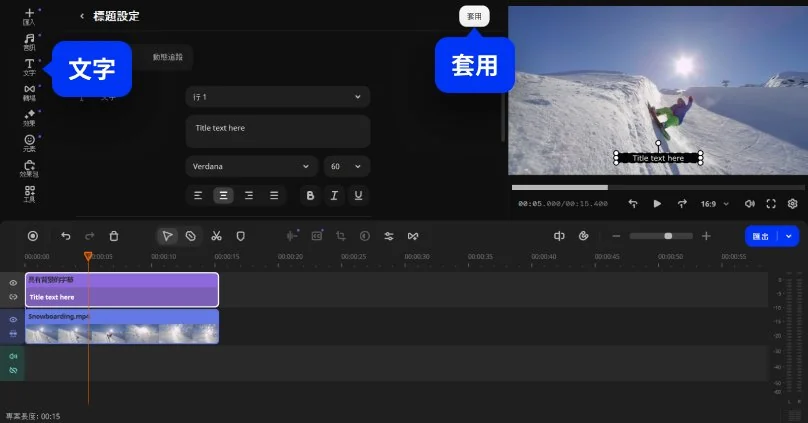Switch to the 動態追蹤 tab
This screenshot has width=808, height=423.
click(x=169, y=57)
